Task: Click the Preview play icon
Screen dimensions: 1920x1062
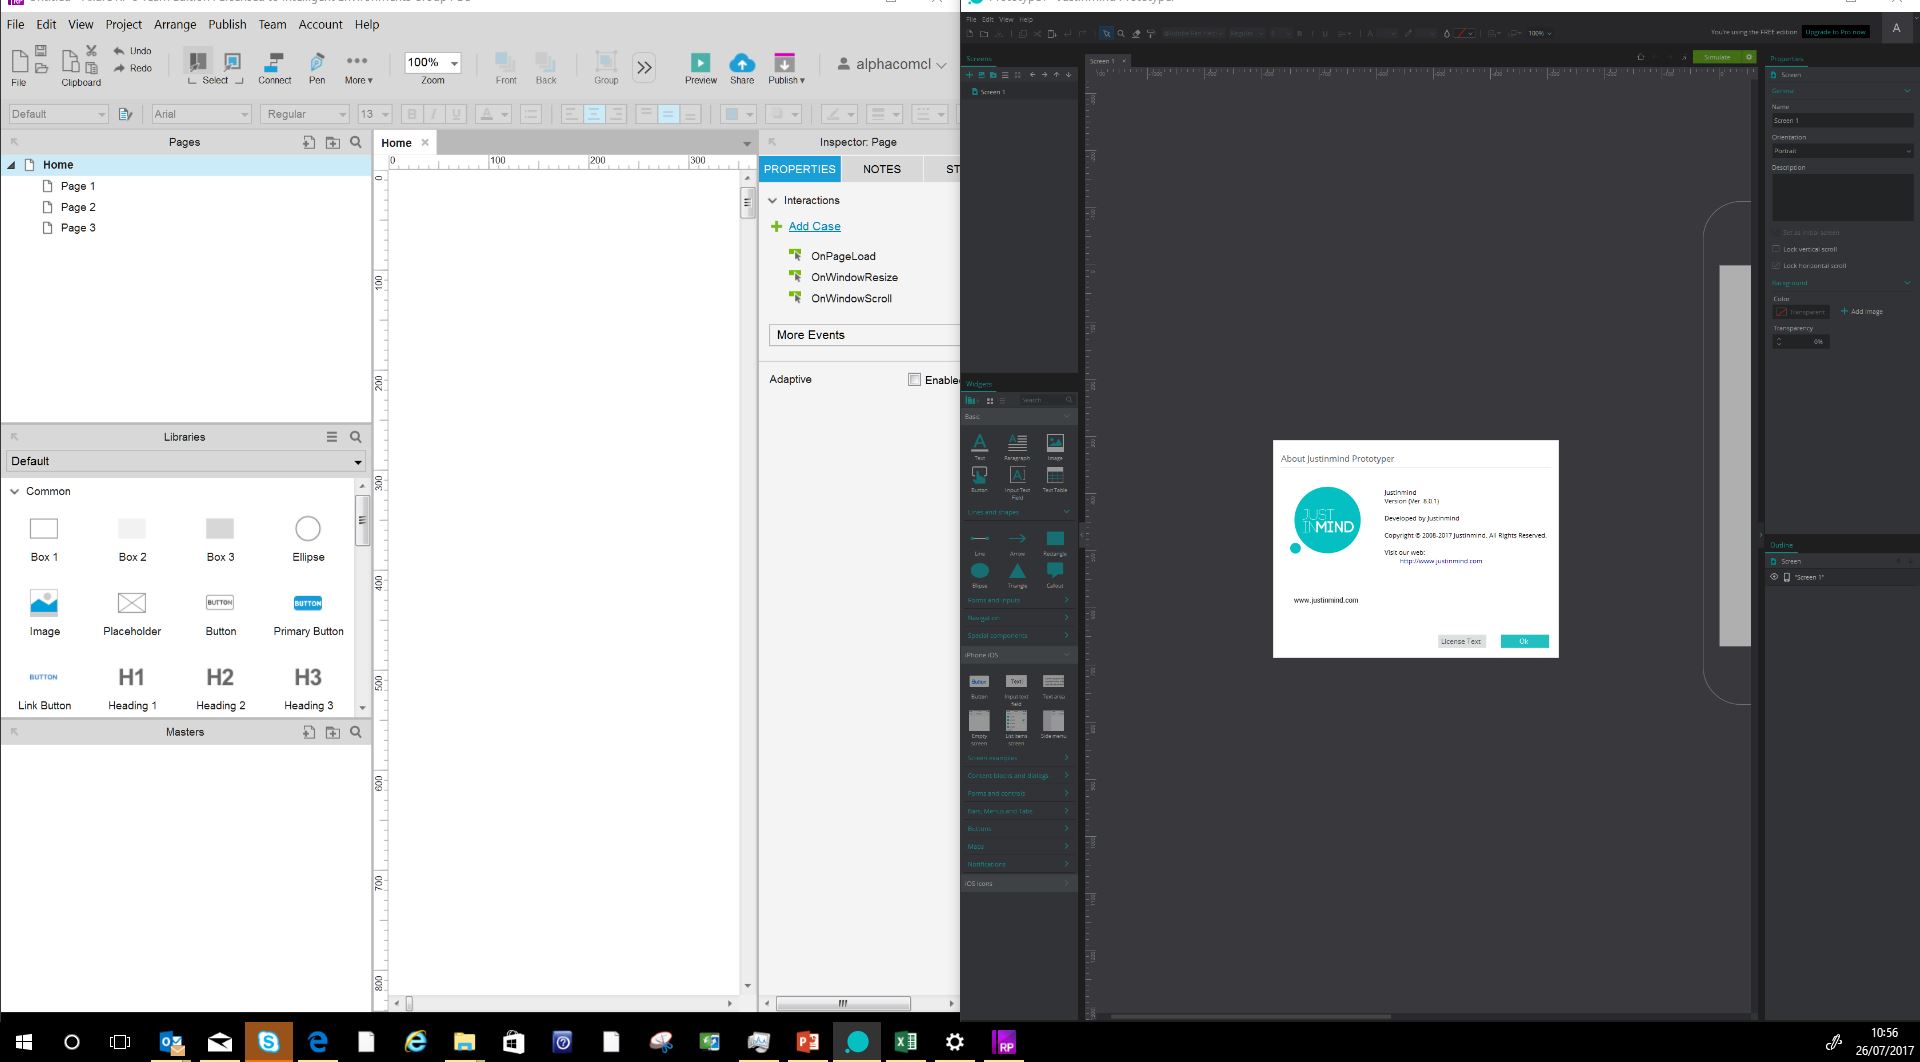Action: point(700,63)
